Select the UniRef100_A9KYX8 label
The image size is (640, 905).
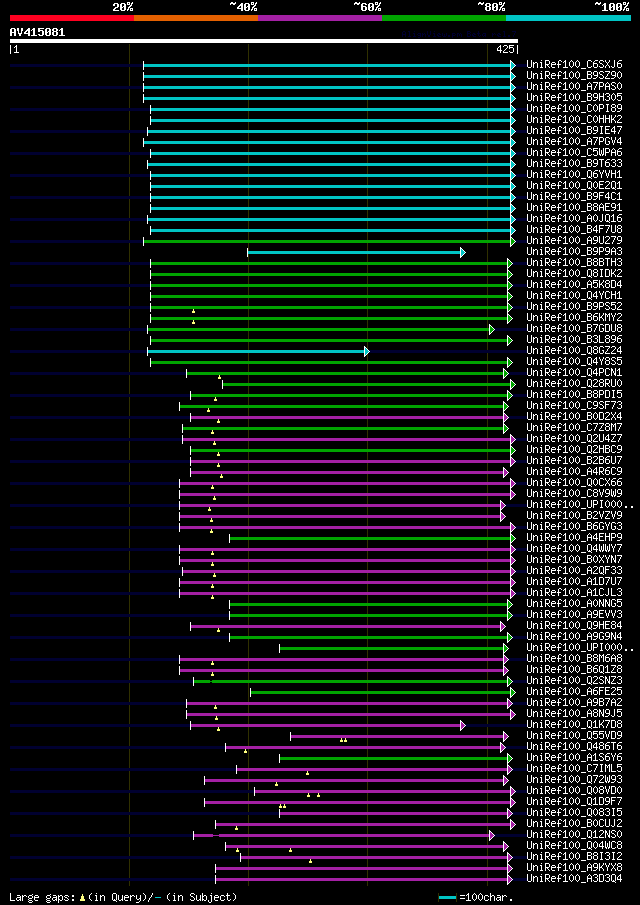point(574,867)
